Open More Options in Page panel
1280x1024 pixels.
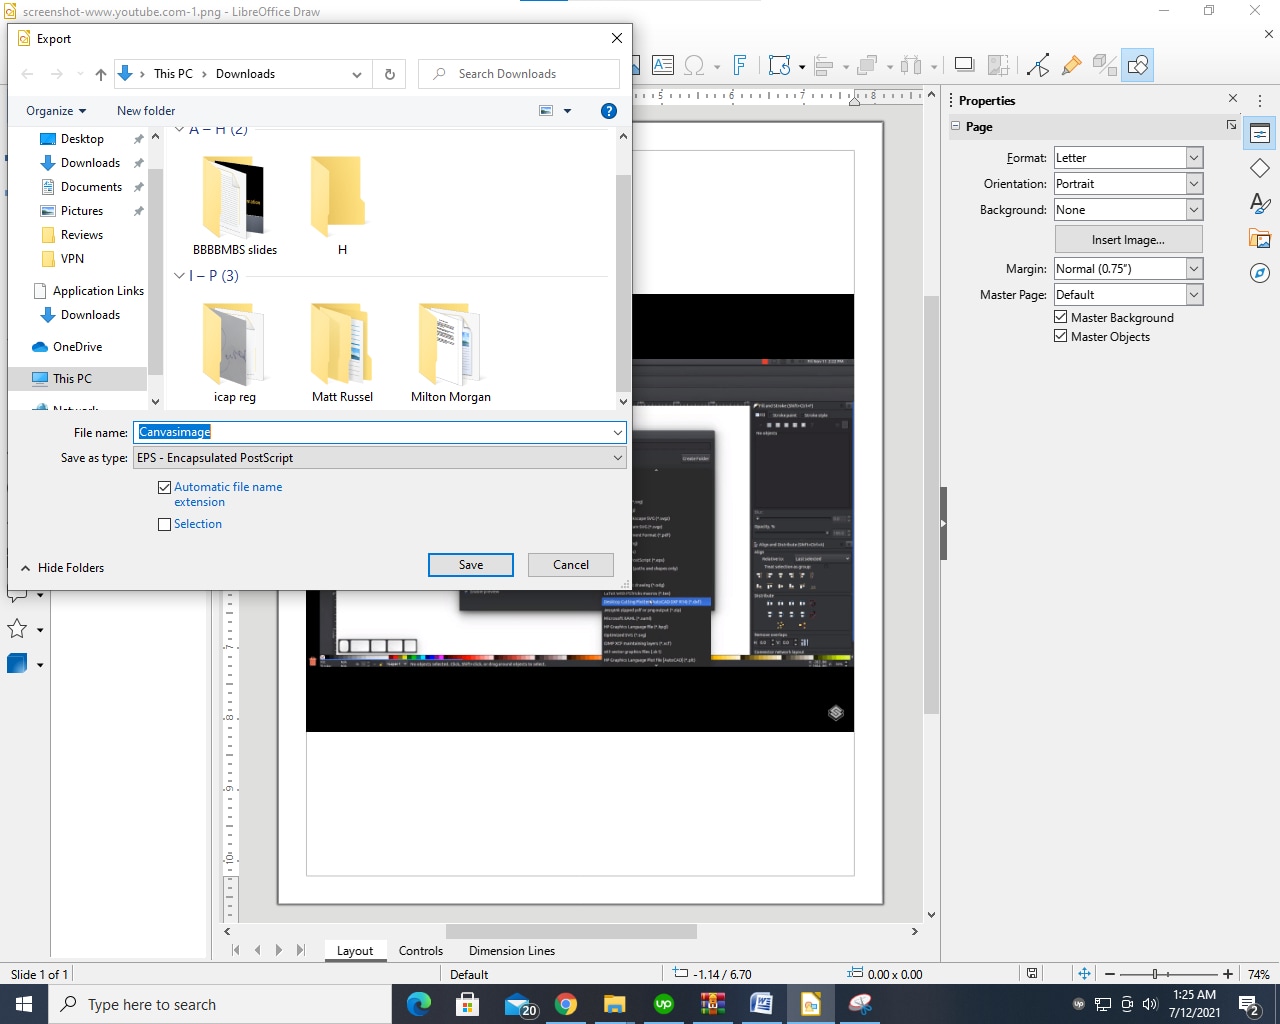click(x=1231, y=125)
